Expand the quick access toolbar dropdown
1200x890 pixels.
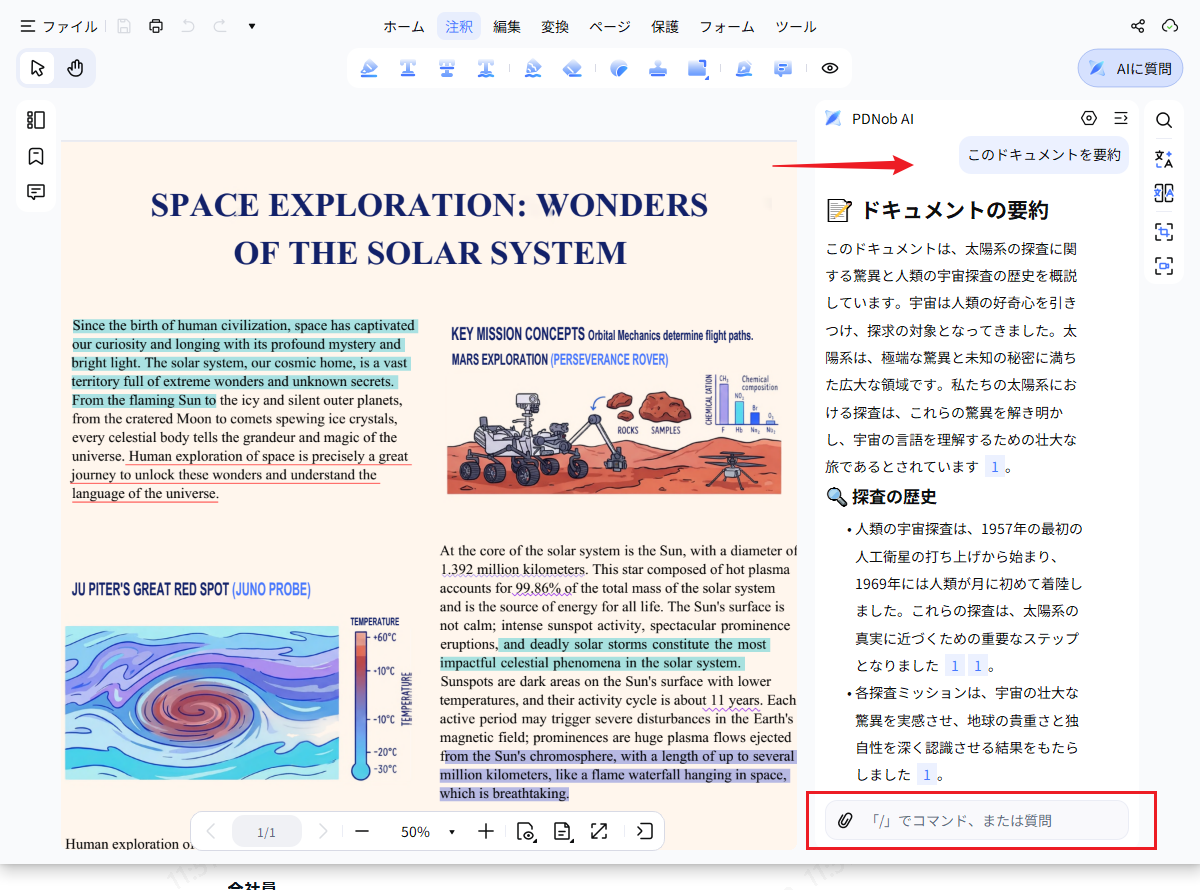click(252, 26)
